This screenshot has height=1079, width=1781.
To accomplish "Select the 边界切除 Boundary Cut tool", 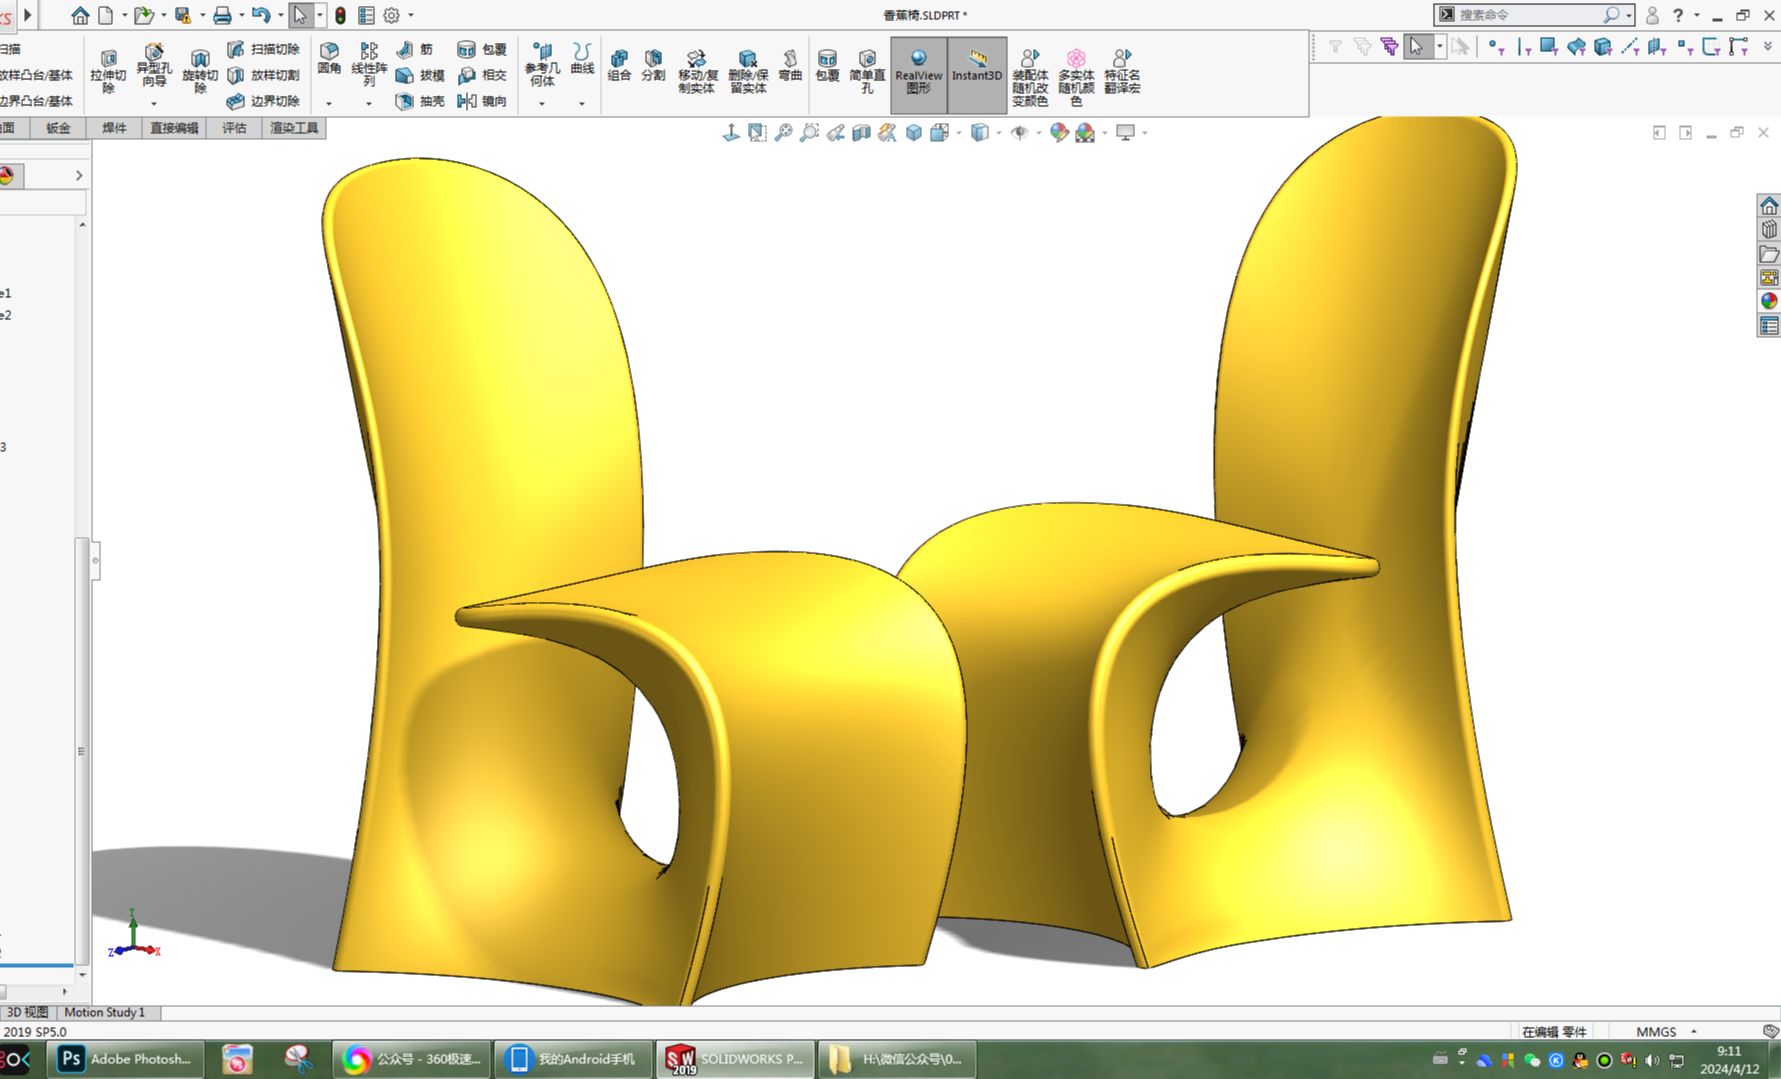I will [x=264, y=101].
